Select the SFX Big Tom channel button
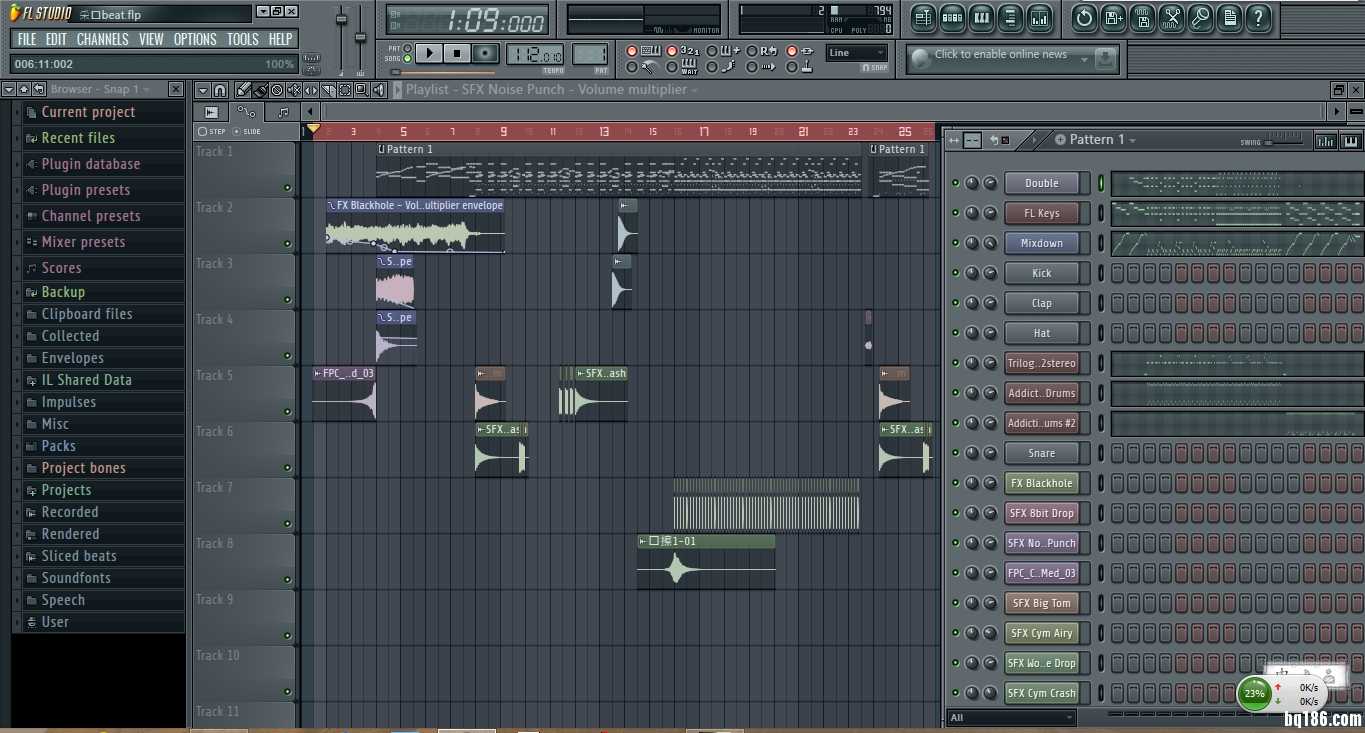The height and width of the screenshot is (733, 1365). [1041, 603]
